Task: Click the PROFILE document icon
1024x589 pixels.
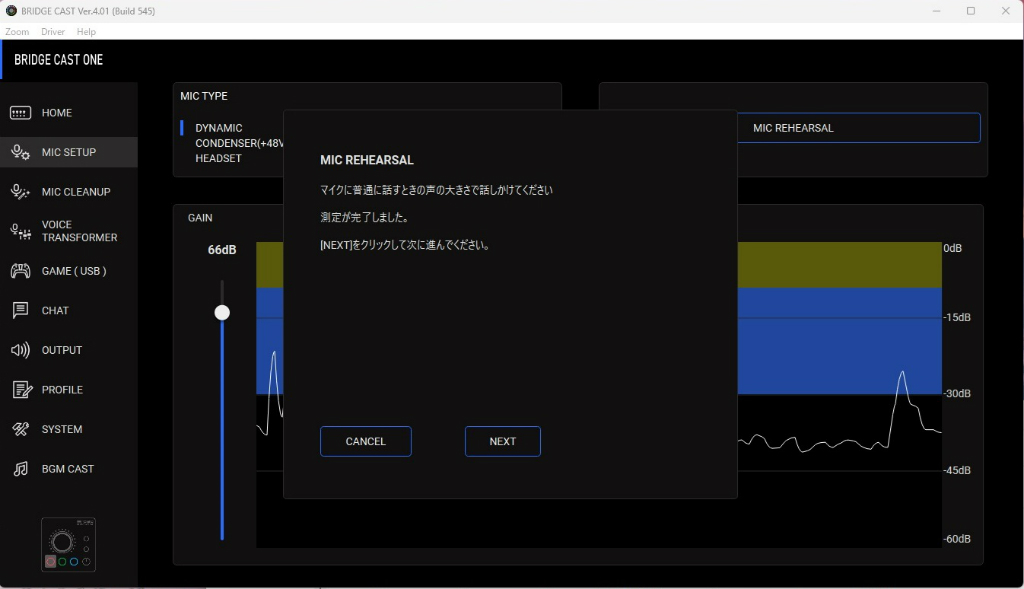Action: [22, 390]
